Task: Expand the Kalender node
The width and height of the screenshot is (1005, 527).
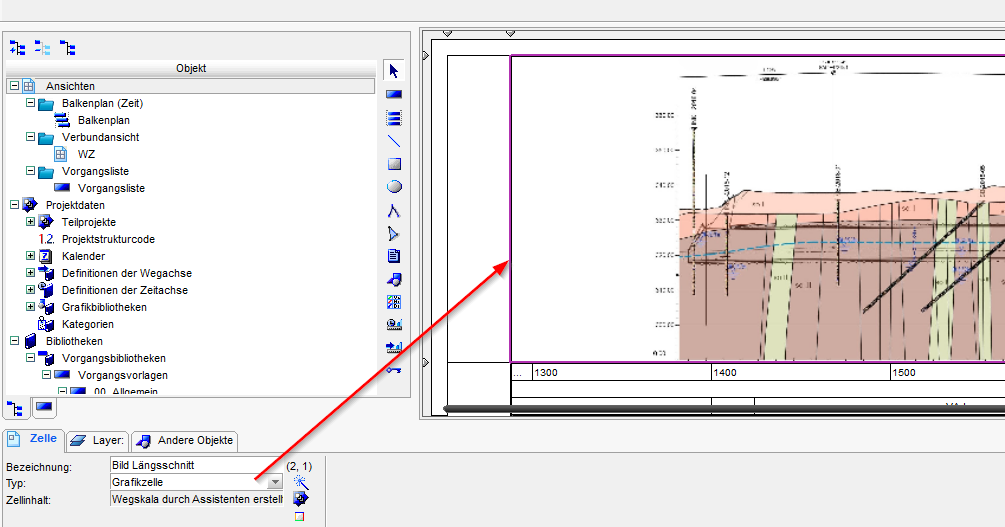Action: (x=30, y=255)
